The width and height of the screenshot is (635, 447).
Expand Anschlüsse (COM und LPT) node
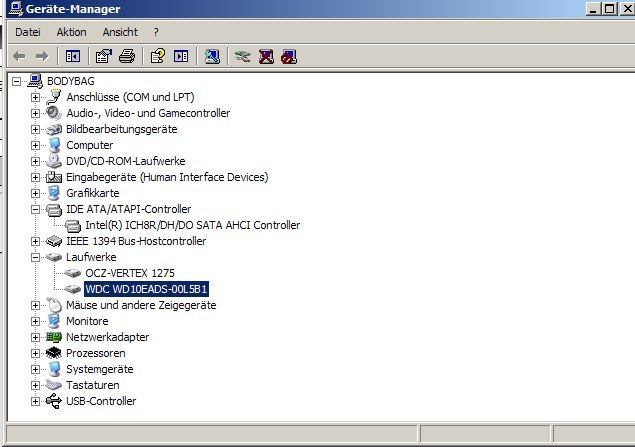pyautogui.click(x=35, y=97)
